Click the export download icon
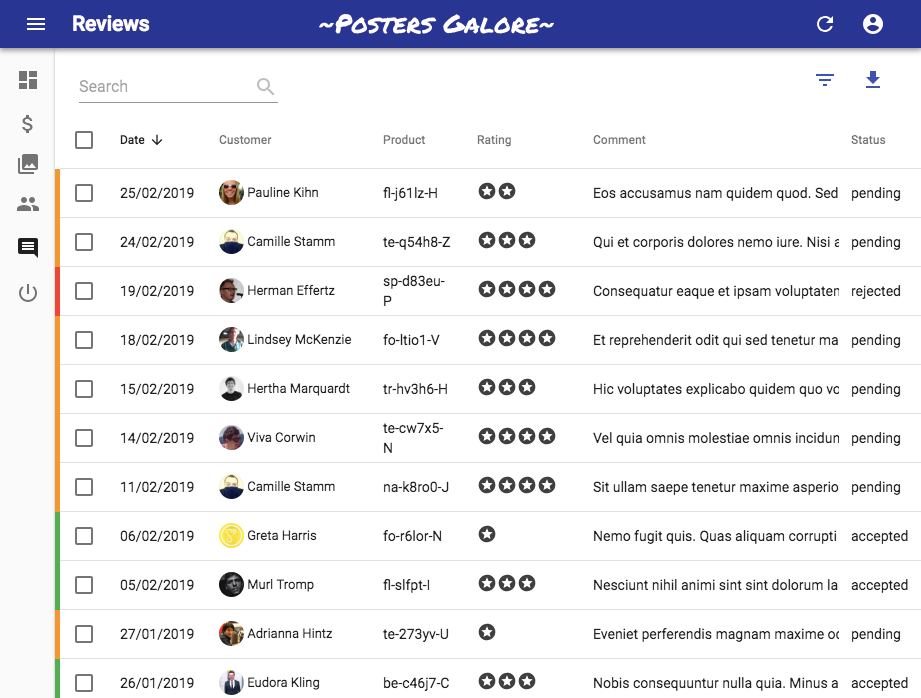The image size is (921, 698). tap(873, 80)
